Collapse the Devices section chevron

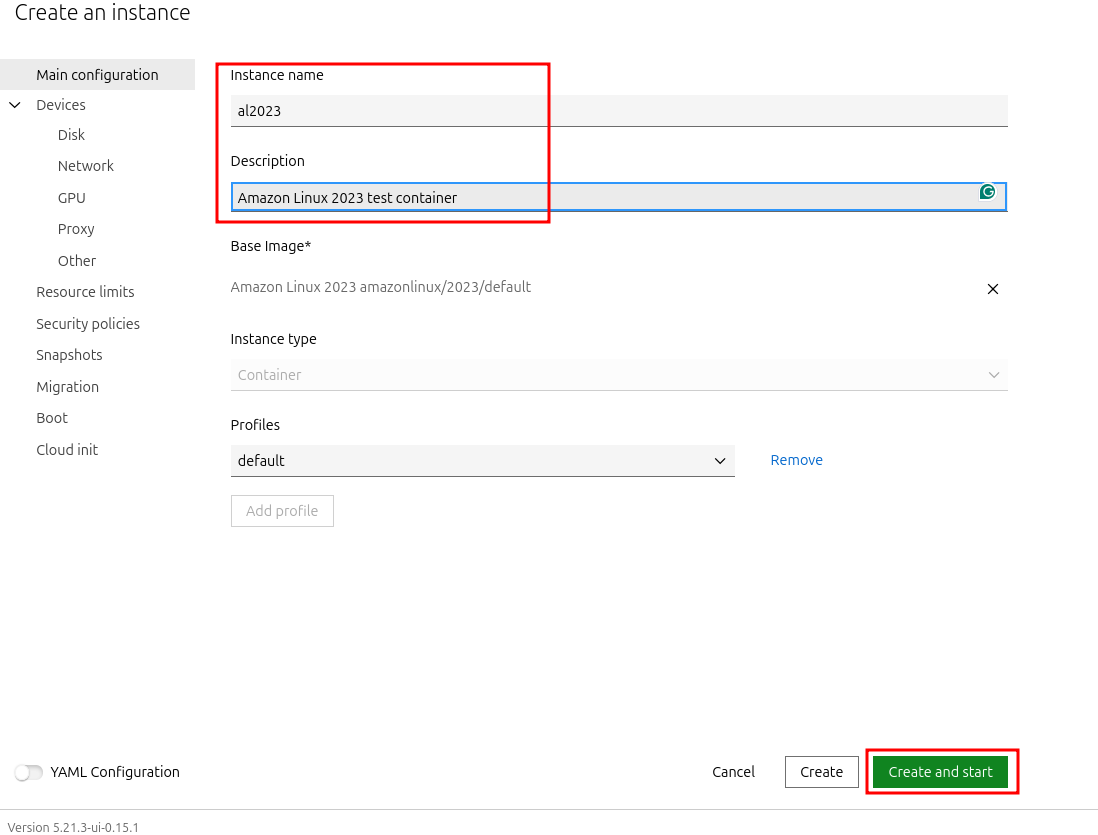tap(15, 105)
